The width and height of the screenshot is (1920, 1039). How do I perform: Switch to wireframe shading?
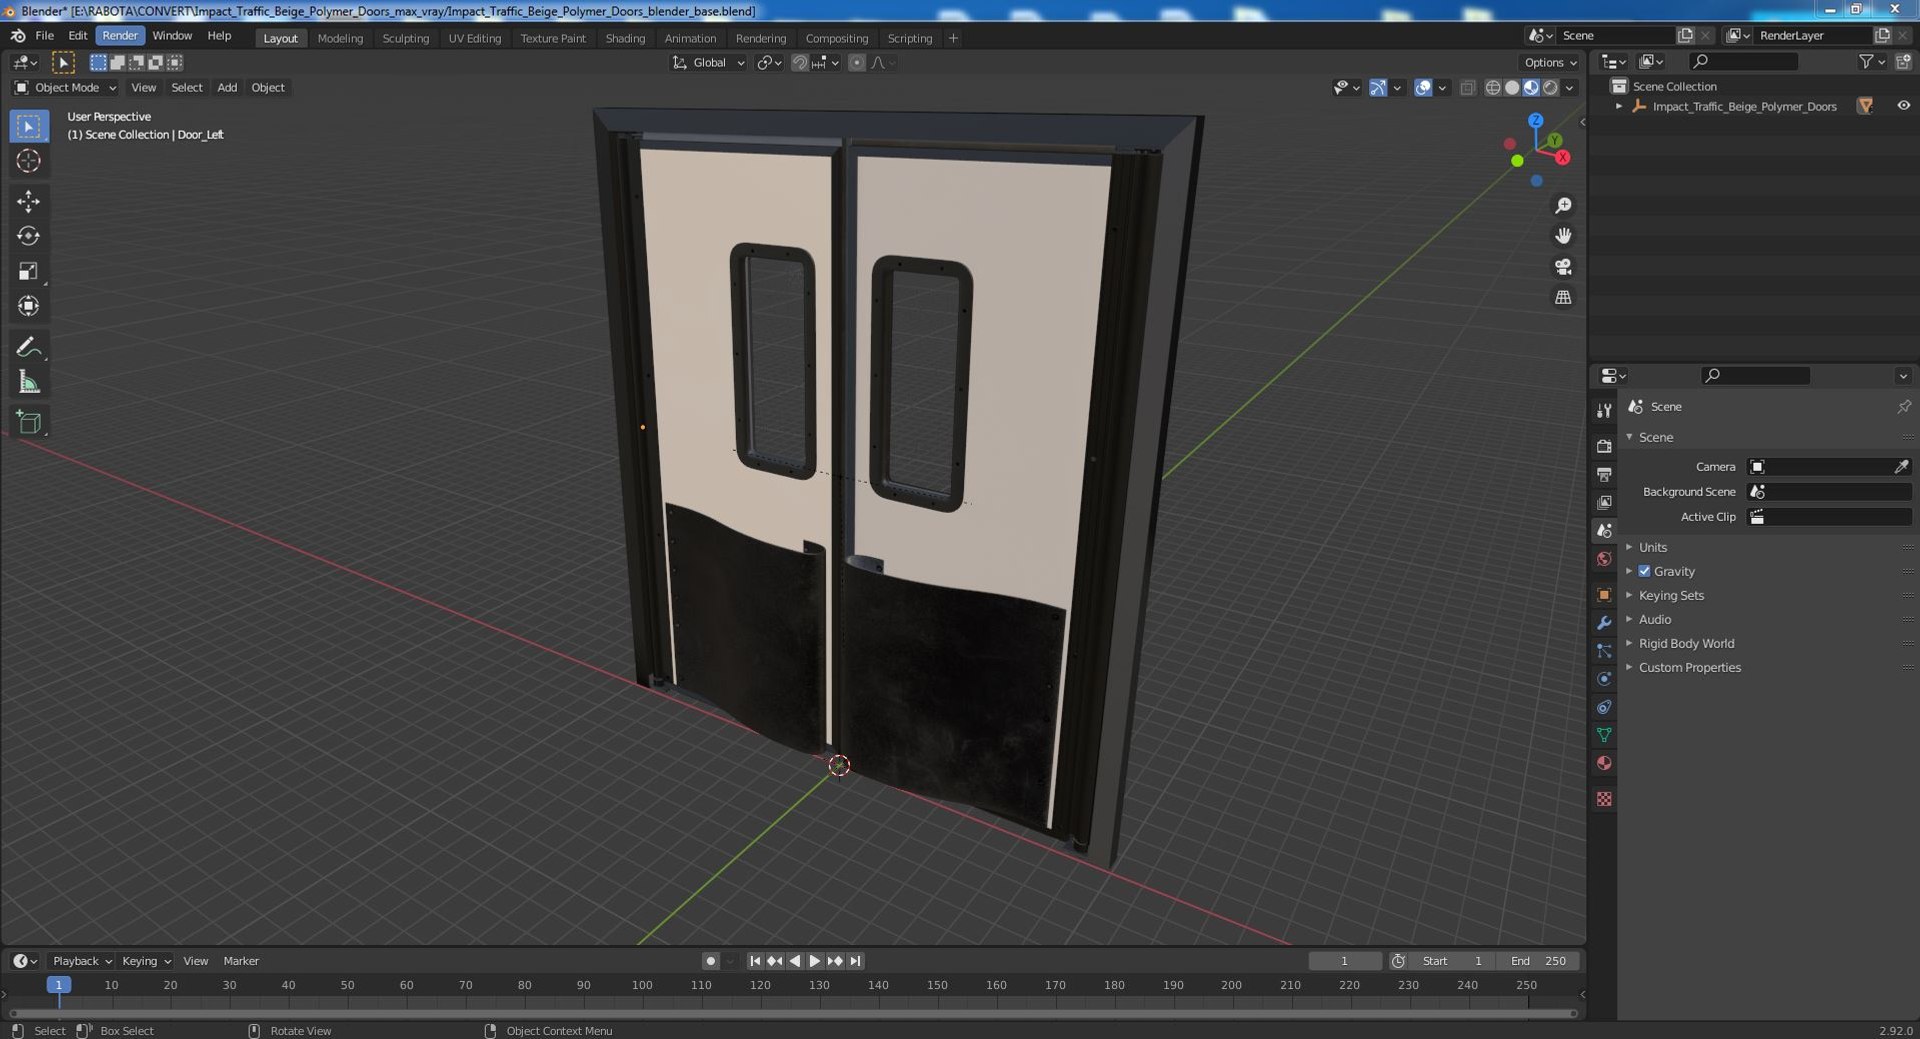pos(1493,87)
